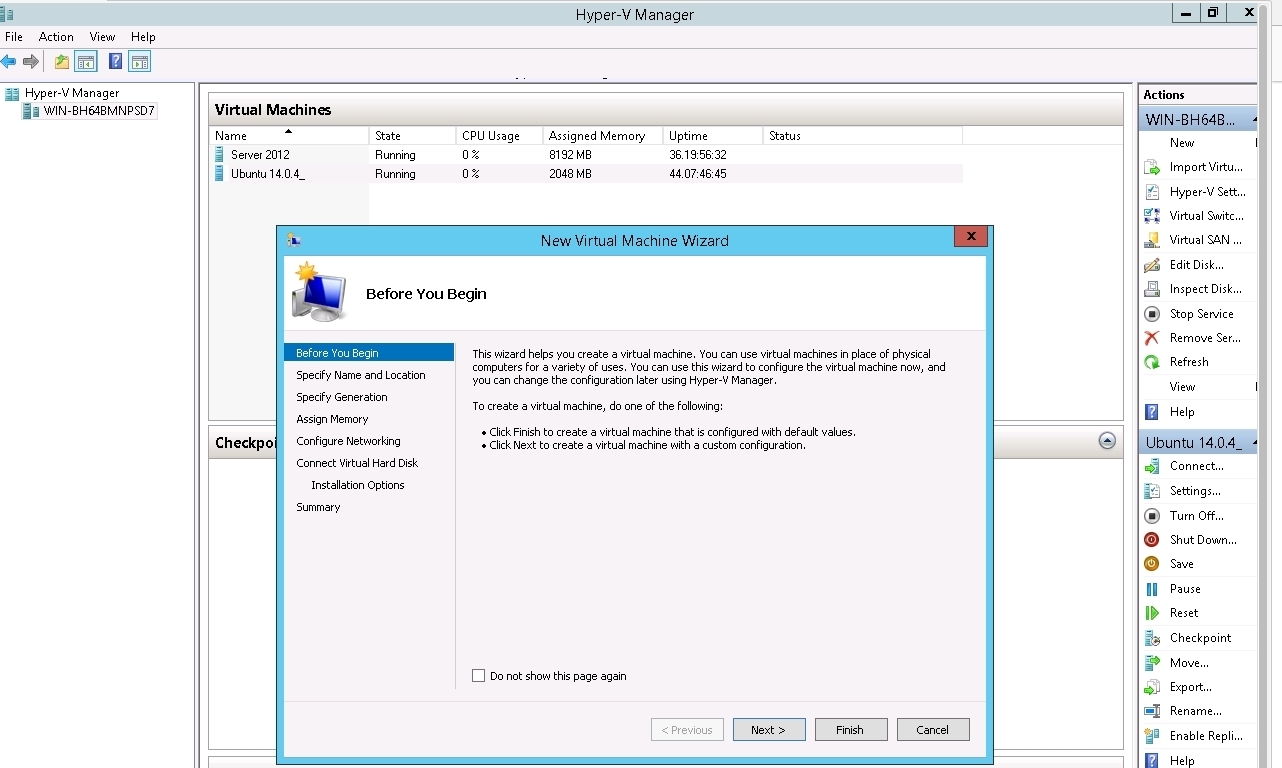Viewport: 1282px width, 768px height.
Task: Go to the 'Configure Networking' wizard step
Action: [348, 441]
